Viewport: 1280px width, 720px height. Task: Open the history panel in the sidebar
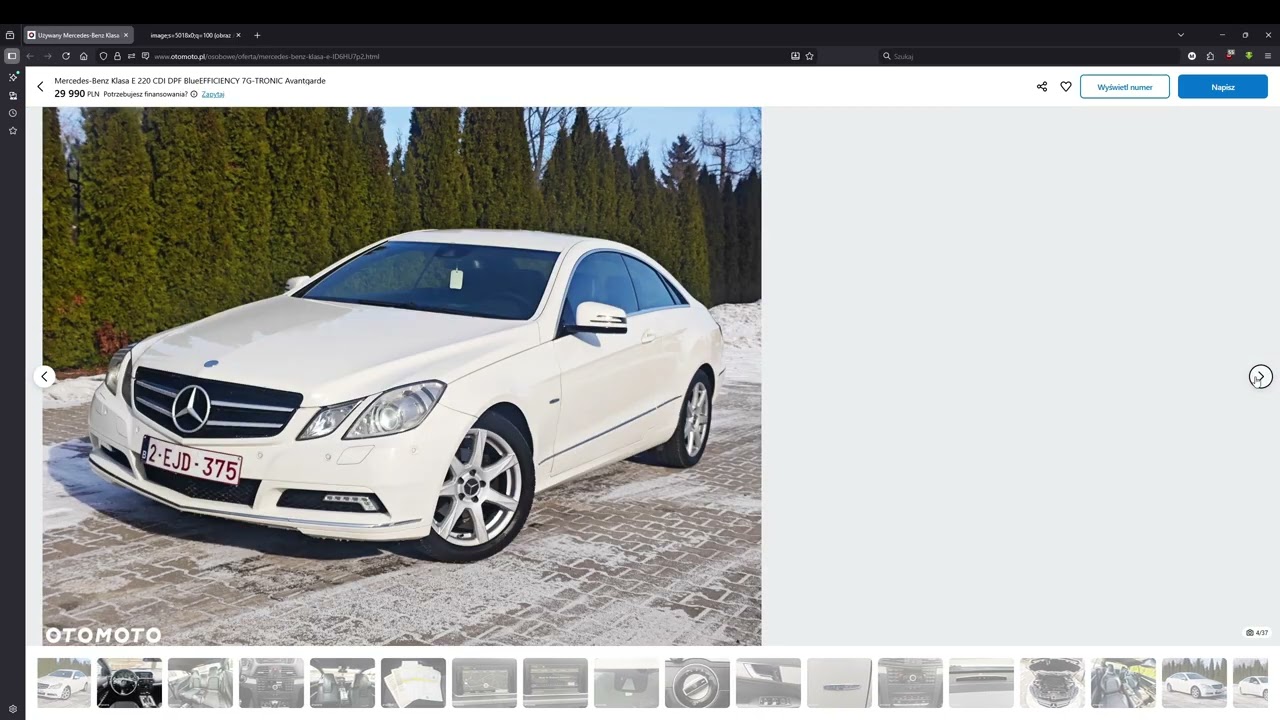tap(13, 113)
